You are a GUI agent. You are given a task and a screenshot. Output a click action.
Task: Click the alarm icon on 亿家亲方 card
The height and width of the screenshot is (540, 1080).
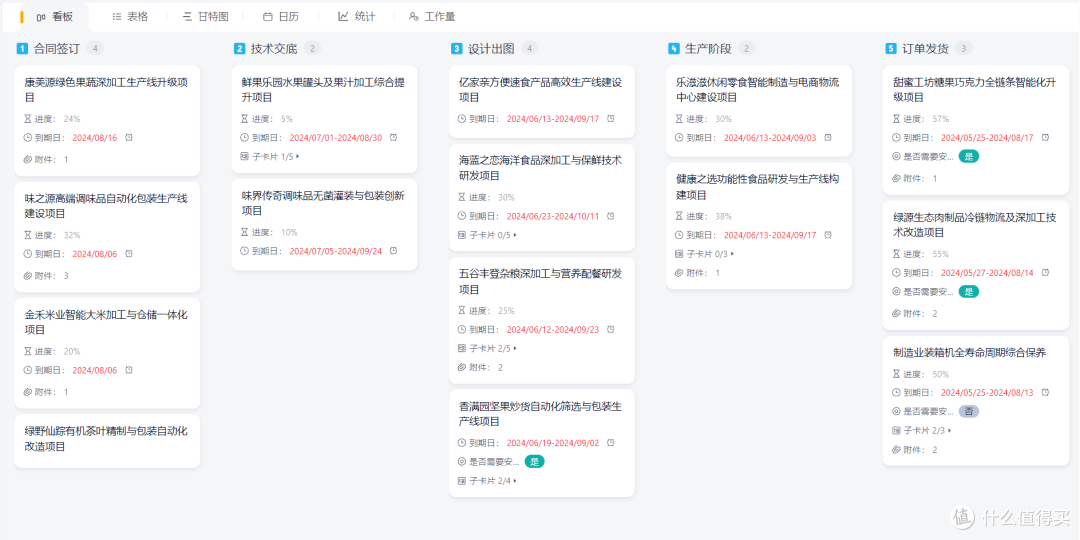(x=610, y=118)
